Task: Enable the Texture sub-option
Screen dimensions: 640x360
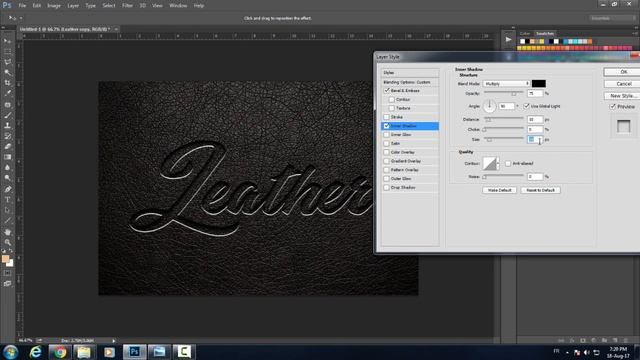Action: 391,108
